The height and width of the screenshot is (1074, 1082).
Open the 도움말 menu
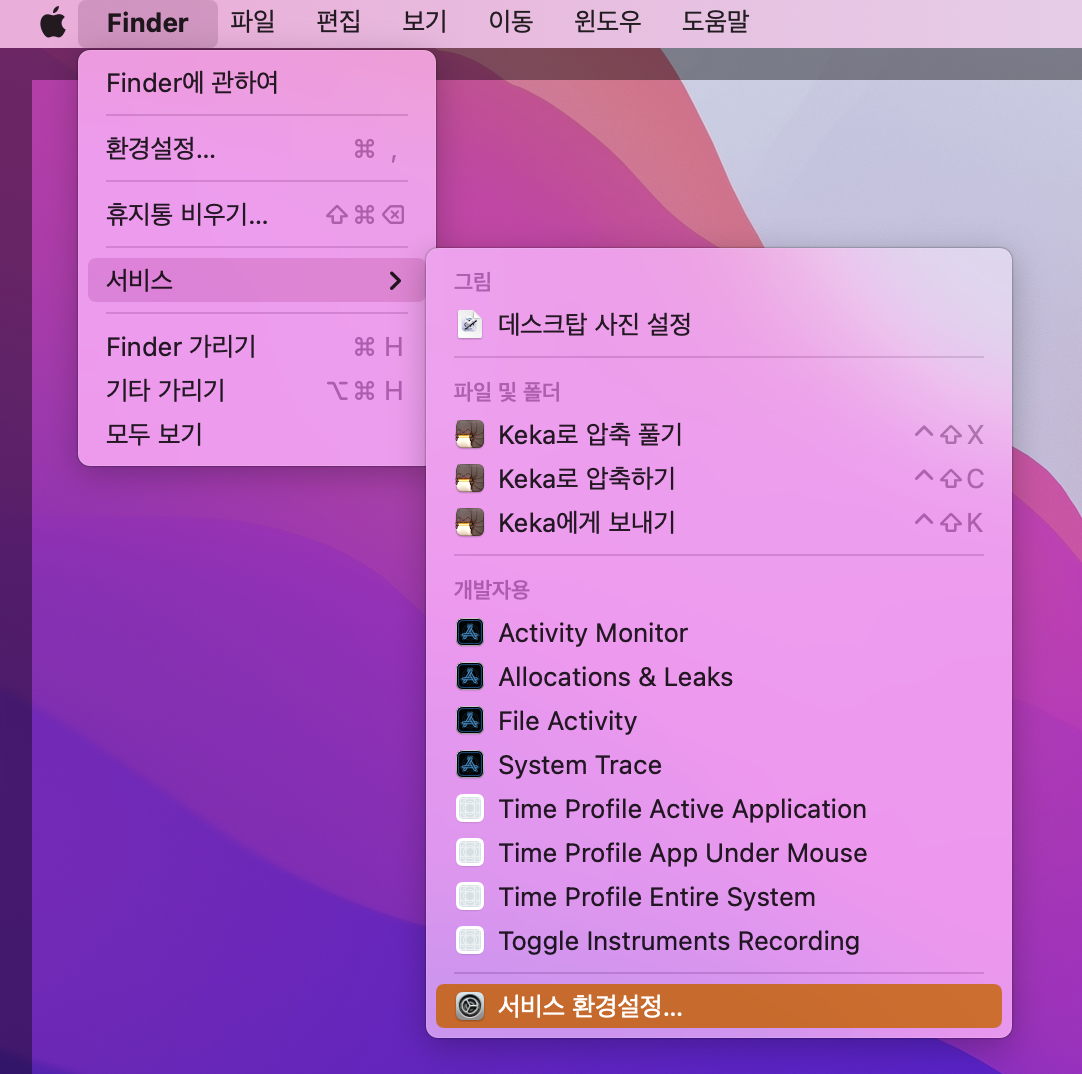(x=715, y=22)
